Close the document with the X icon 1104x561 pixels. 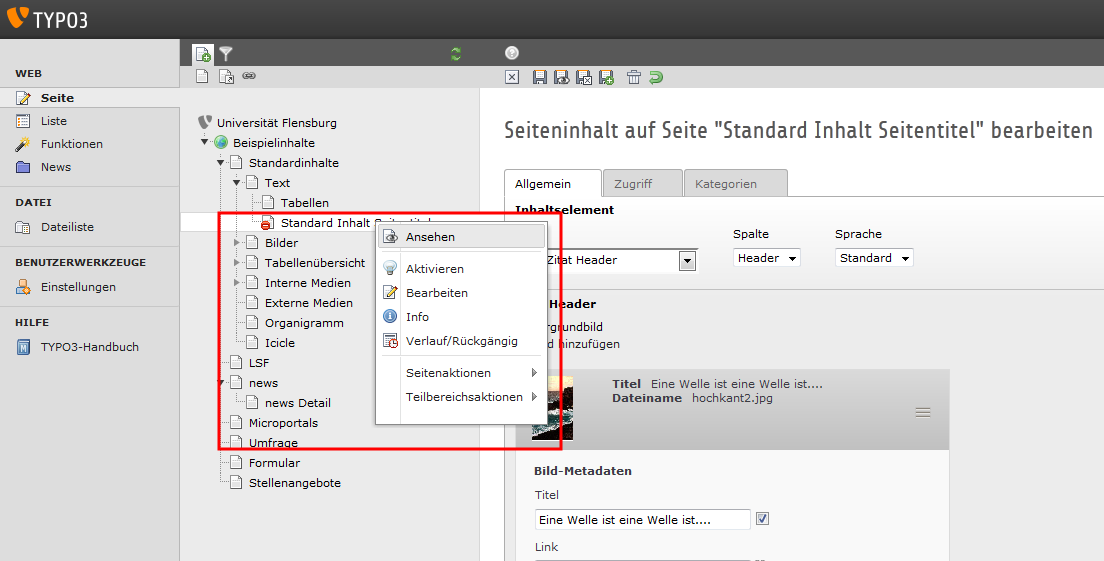(x=512, y=77)
